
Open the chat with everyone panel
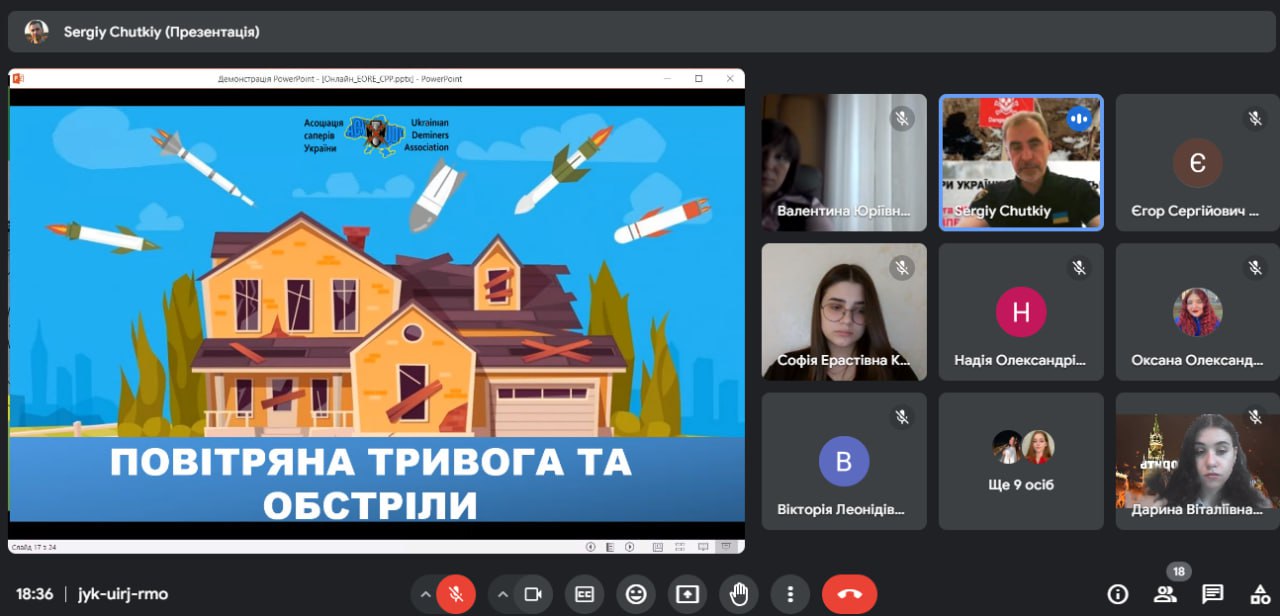pos(1212,594)
